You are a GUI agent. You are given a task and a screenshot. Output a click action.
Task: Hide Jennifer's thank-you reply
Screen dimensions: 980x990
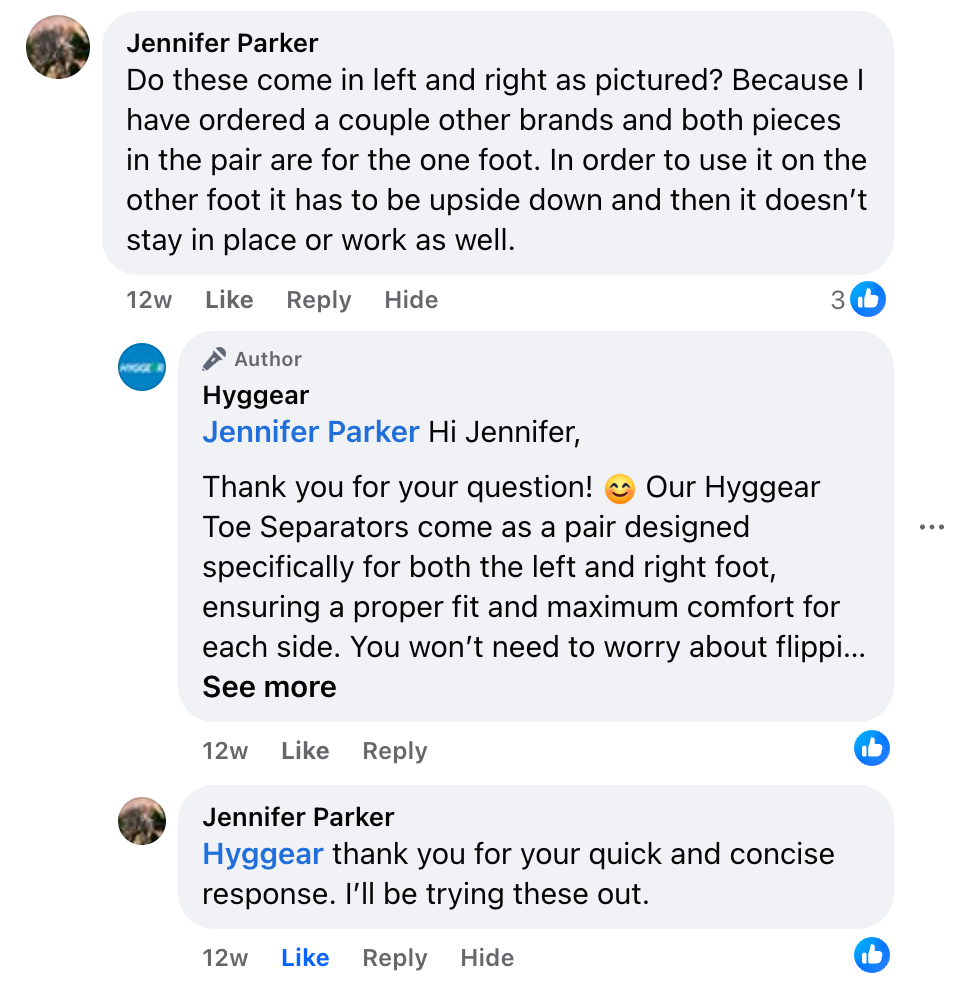487,958
